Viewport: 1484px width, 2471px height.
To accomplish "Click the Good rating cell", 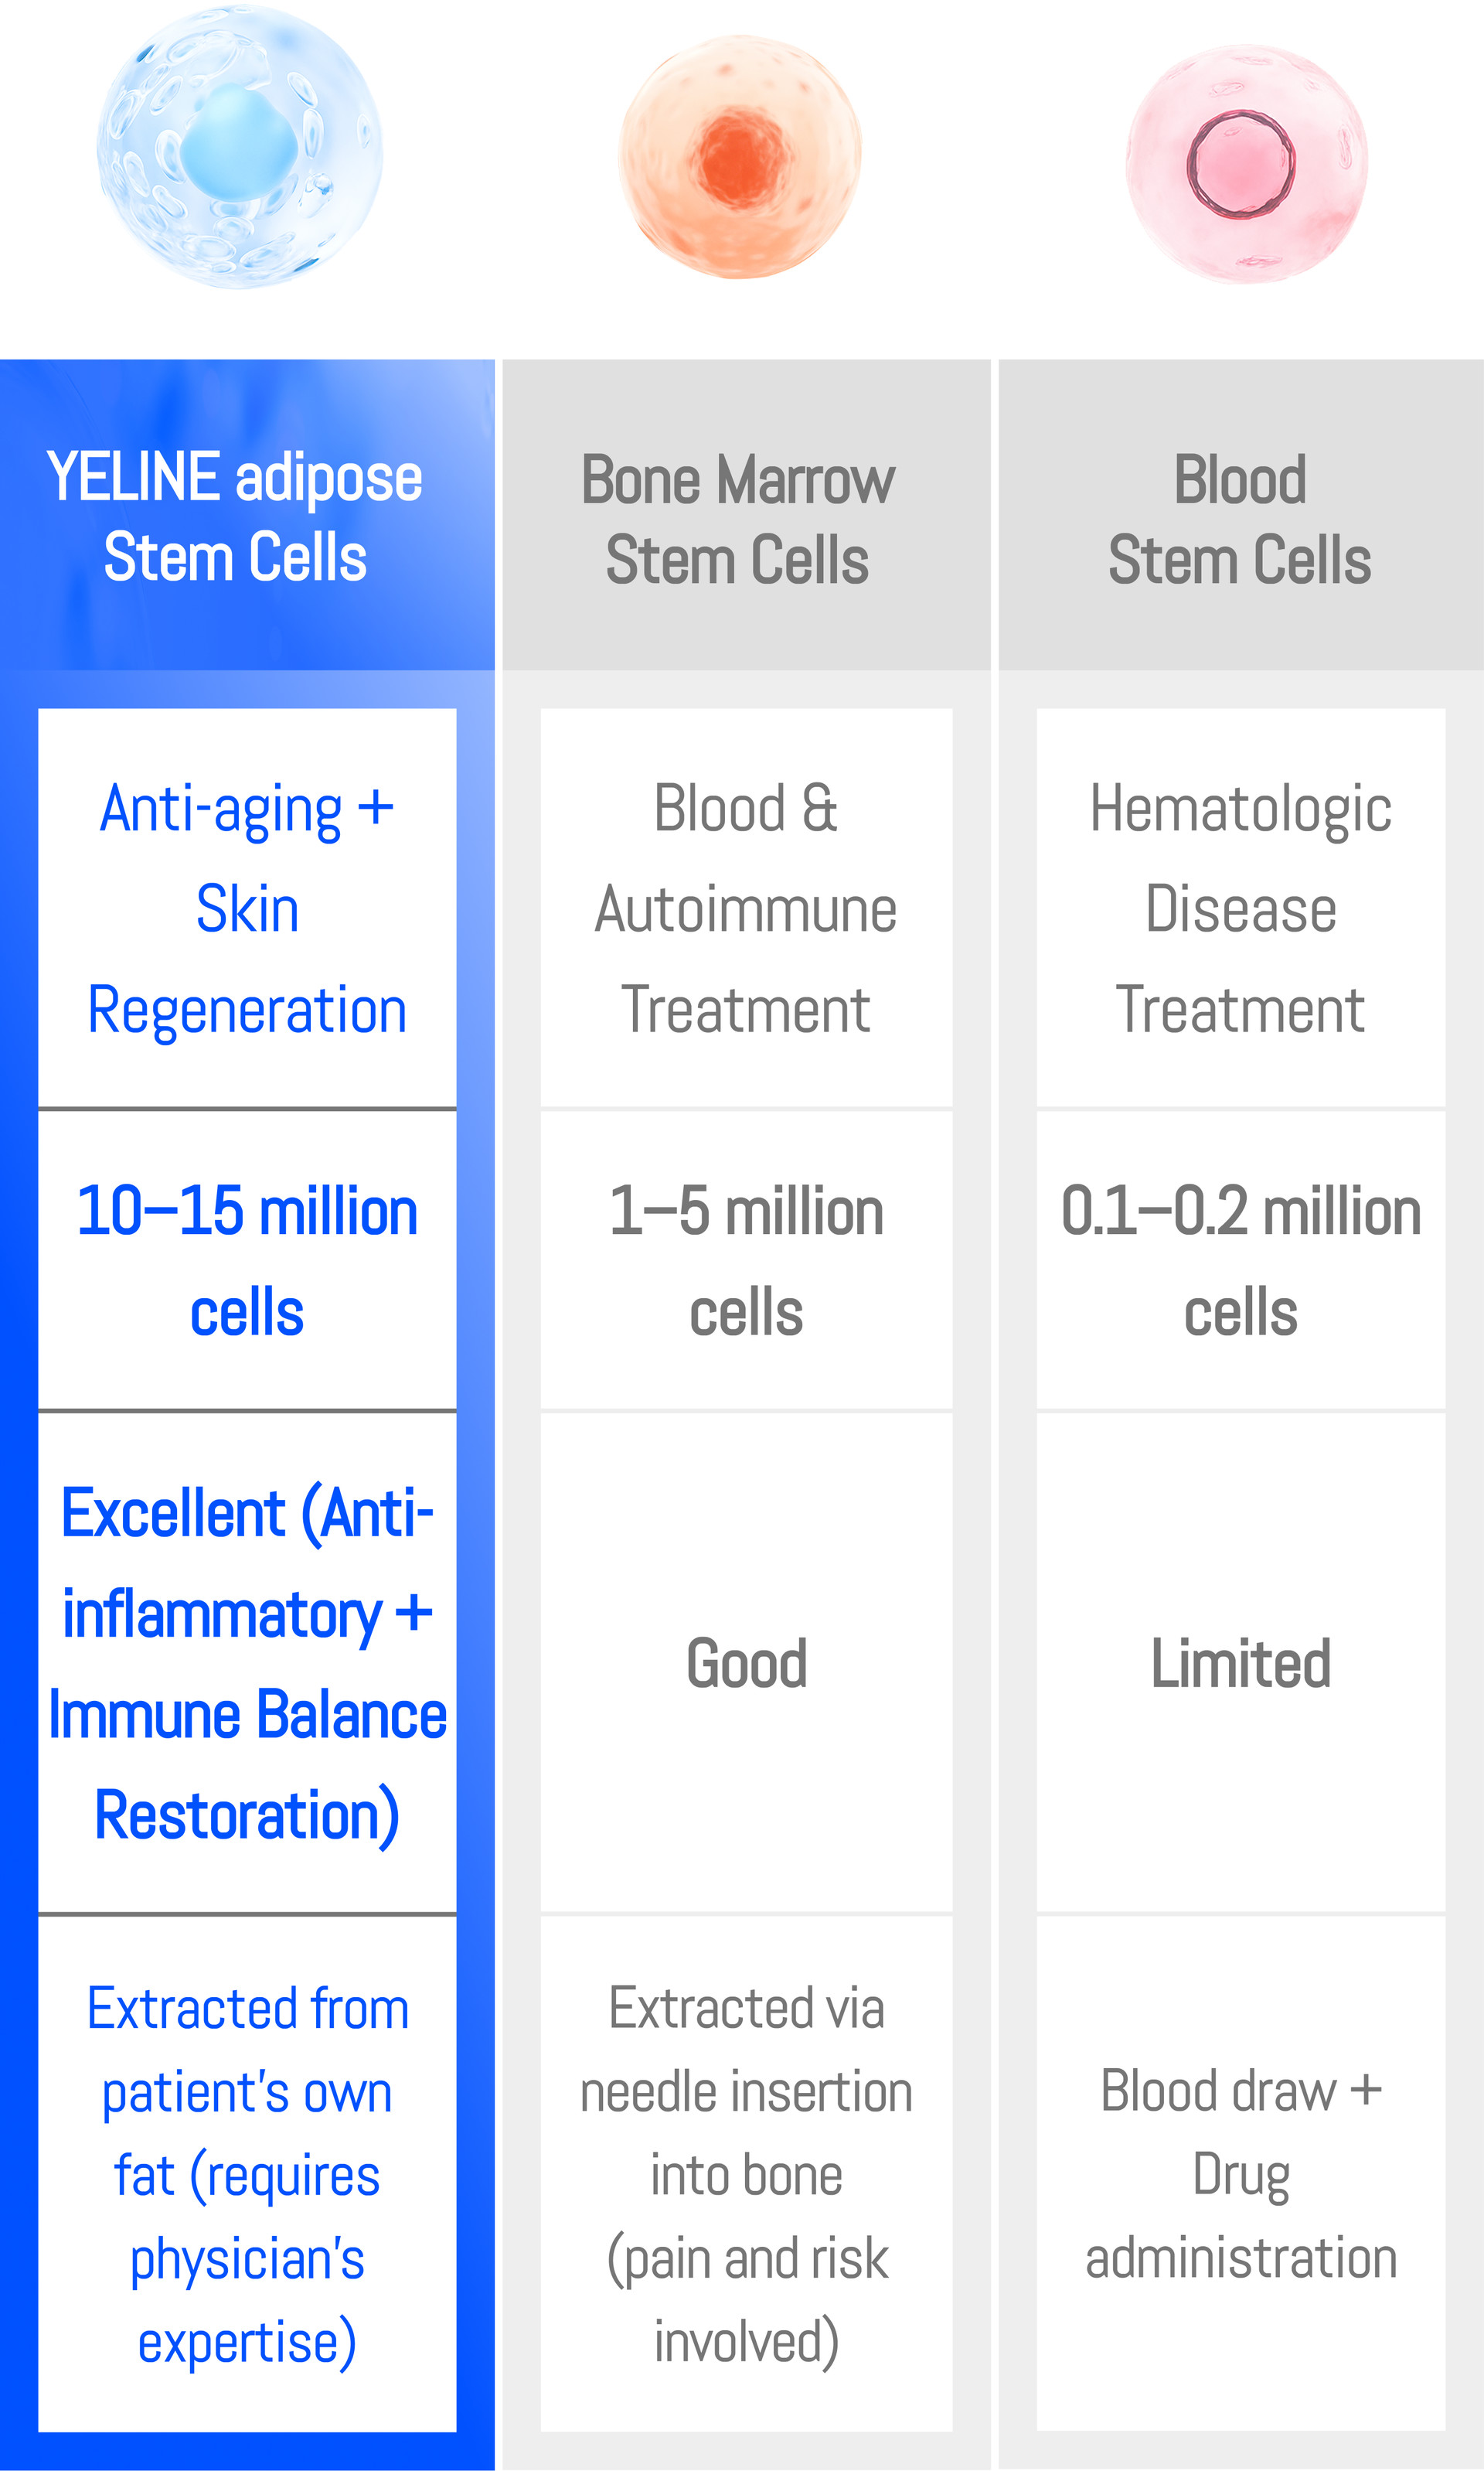I will (x=746, y=1664).
